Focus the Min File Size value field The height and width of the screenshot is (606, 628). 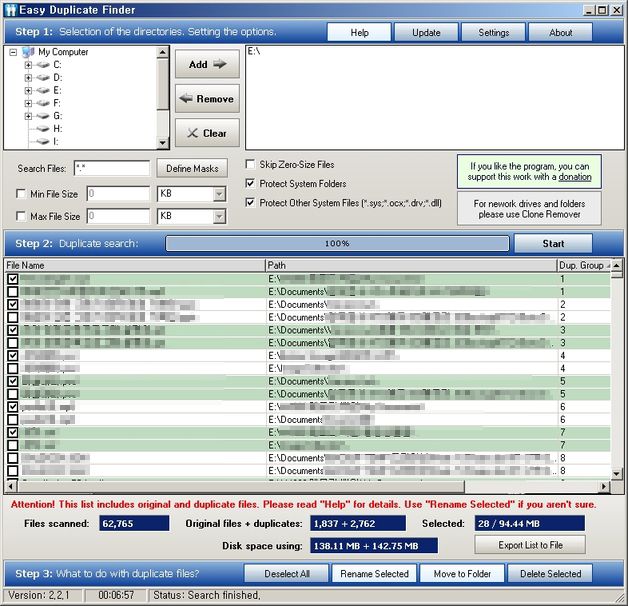(x=118, y=194)
